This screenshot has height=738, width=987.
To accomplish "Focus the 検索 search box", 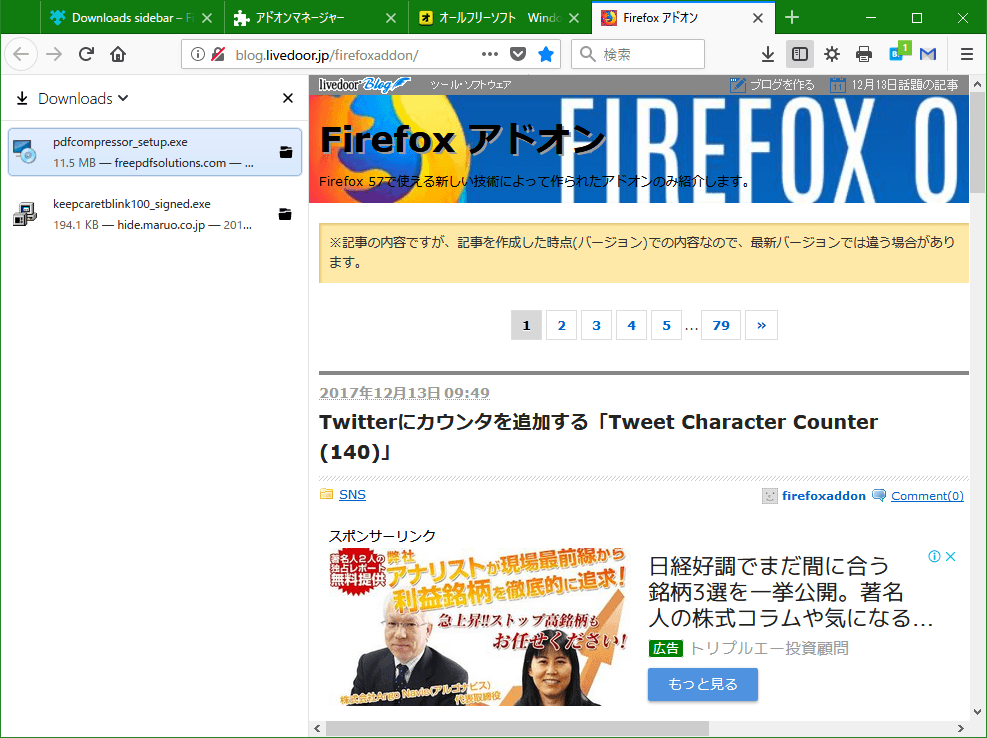I will [x=638, y=54].
